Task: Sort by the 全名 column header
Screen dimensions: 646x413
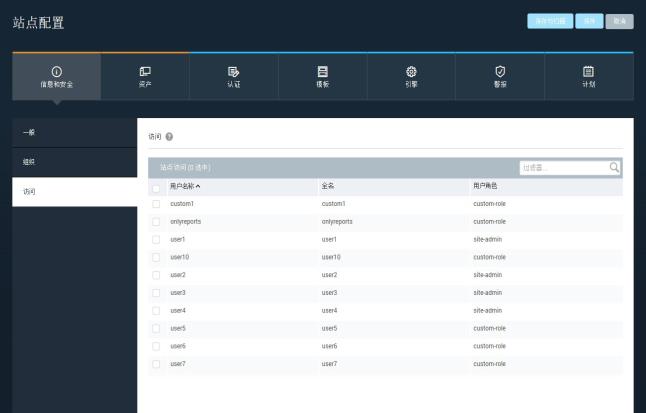Action: click(328, 187)
